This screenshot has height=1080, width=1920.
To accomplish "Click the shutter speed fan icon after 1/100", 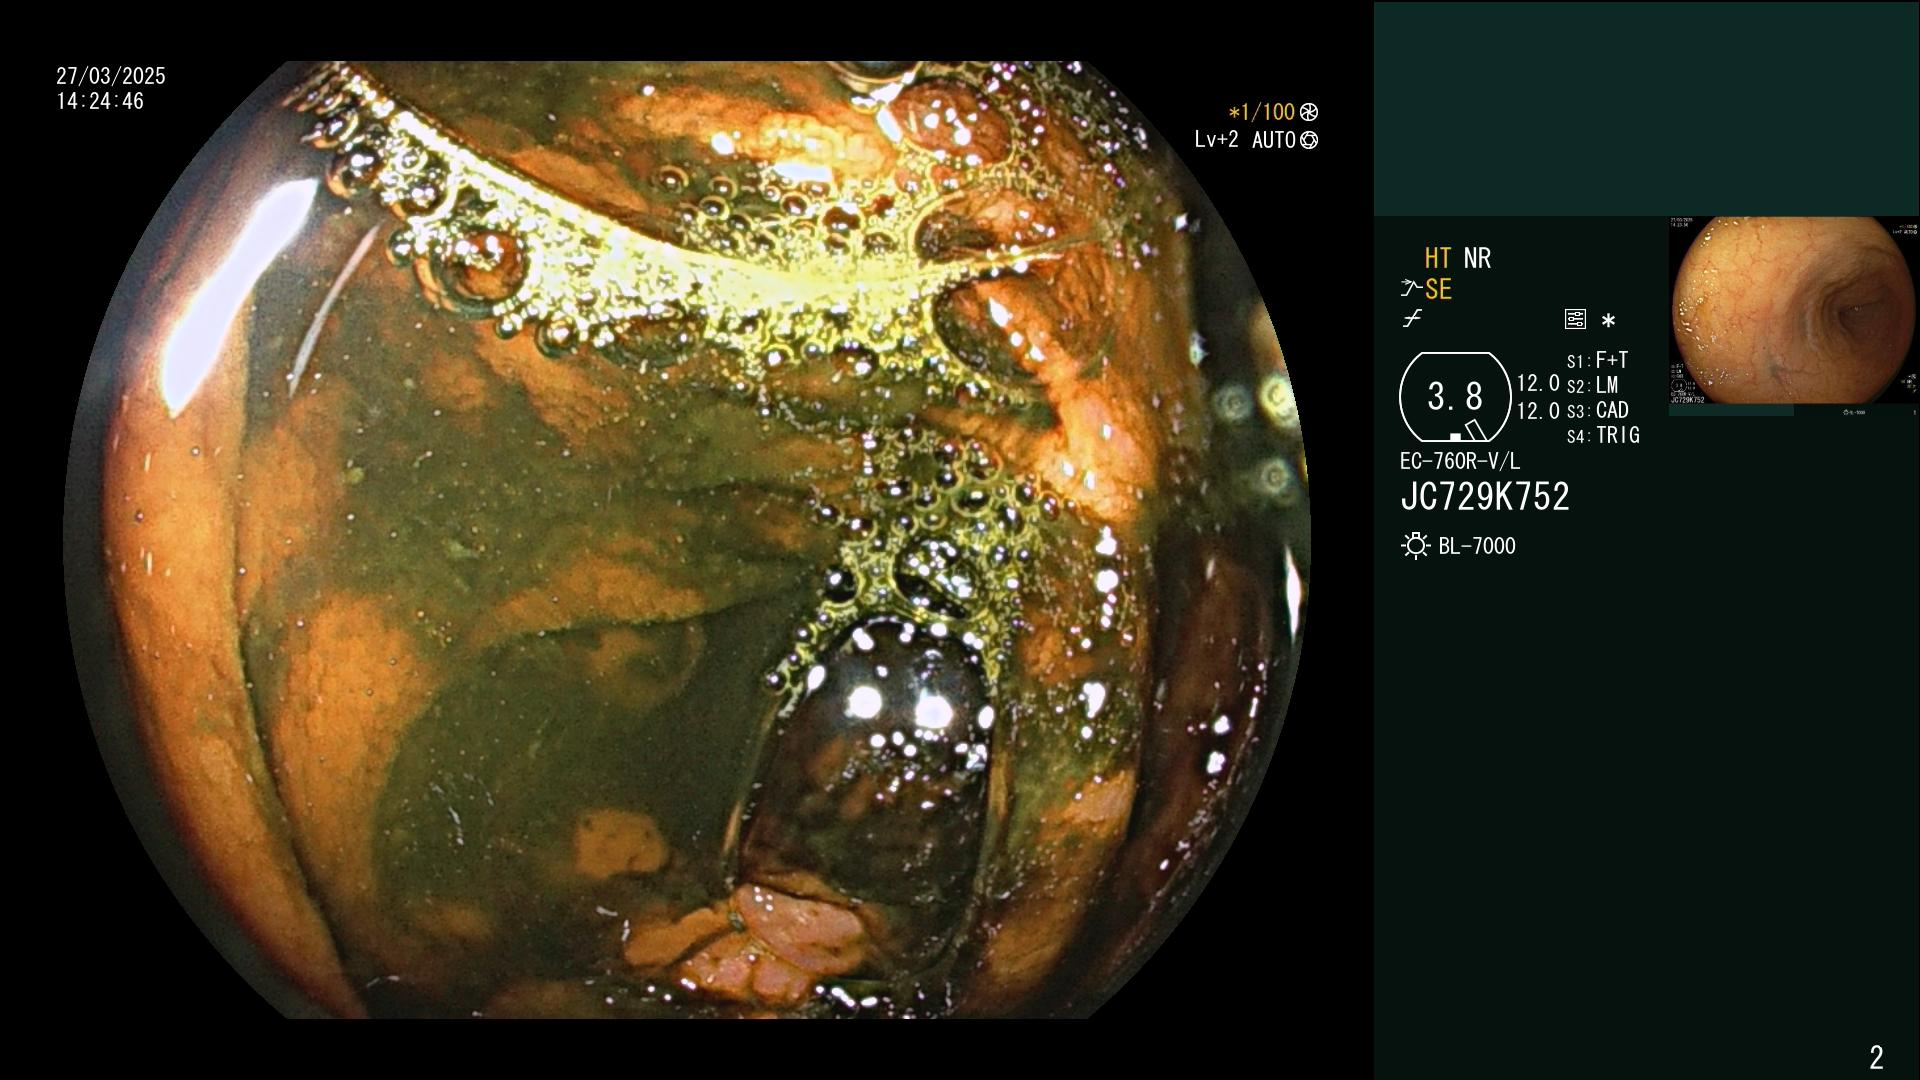I will [x=1308, y=112].
